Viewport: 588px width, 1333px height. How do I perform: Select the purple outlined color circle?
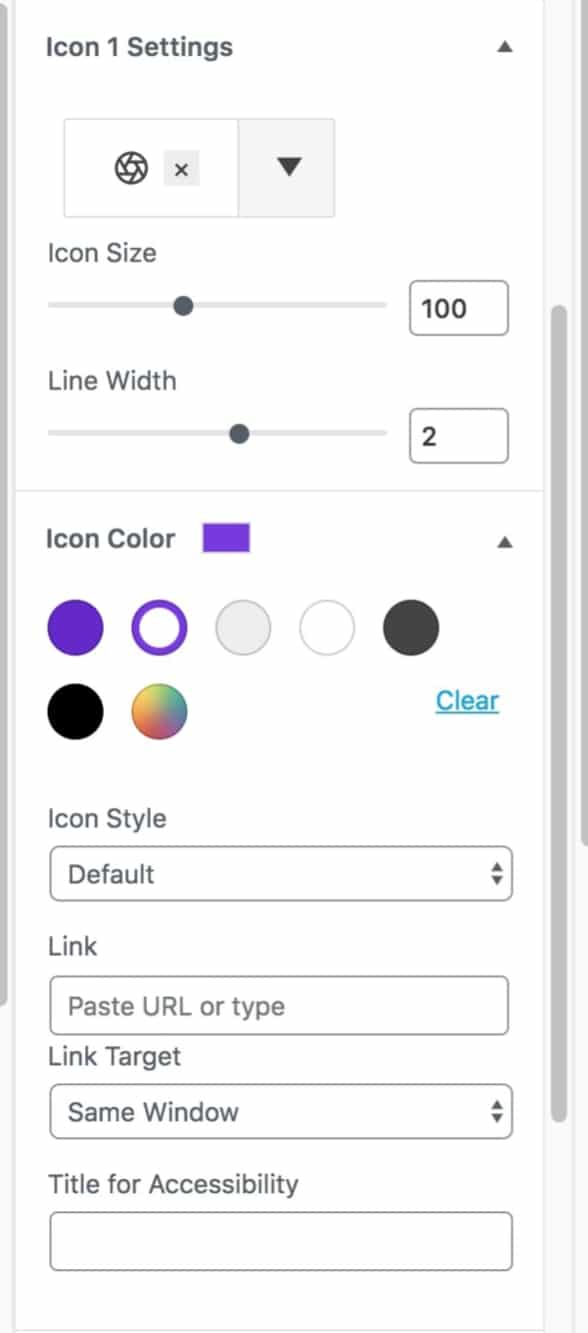[159, 628]
